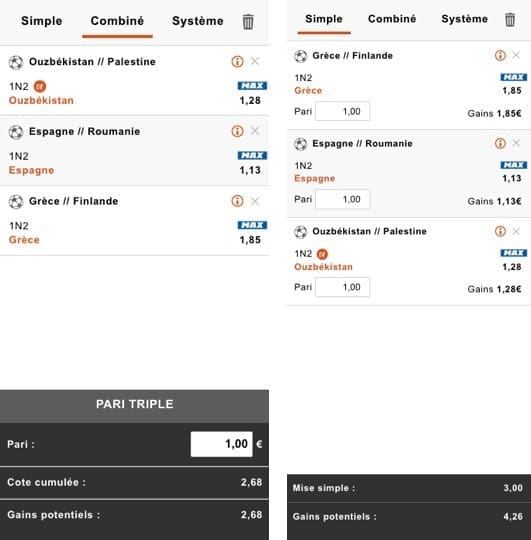Switch left panel to Simple tab
Screen dimensions: 531x540
tap(42, 21)
